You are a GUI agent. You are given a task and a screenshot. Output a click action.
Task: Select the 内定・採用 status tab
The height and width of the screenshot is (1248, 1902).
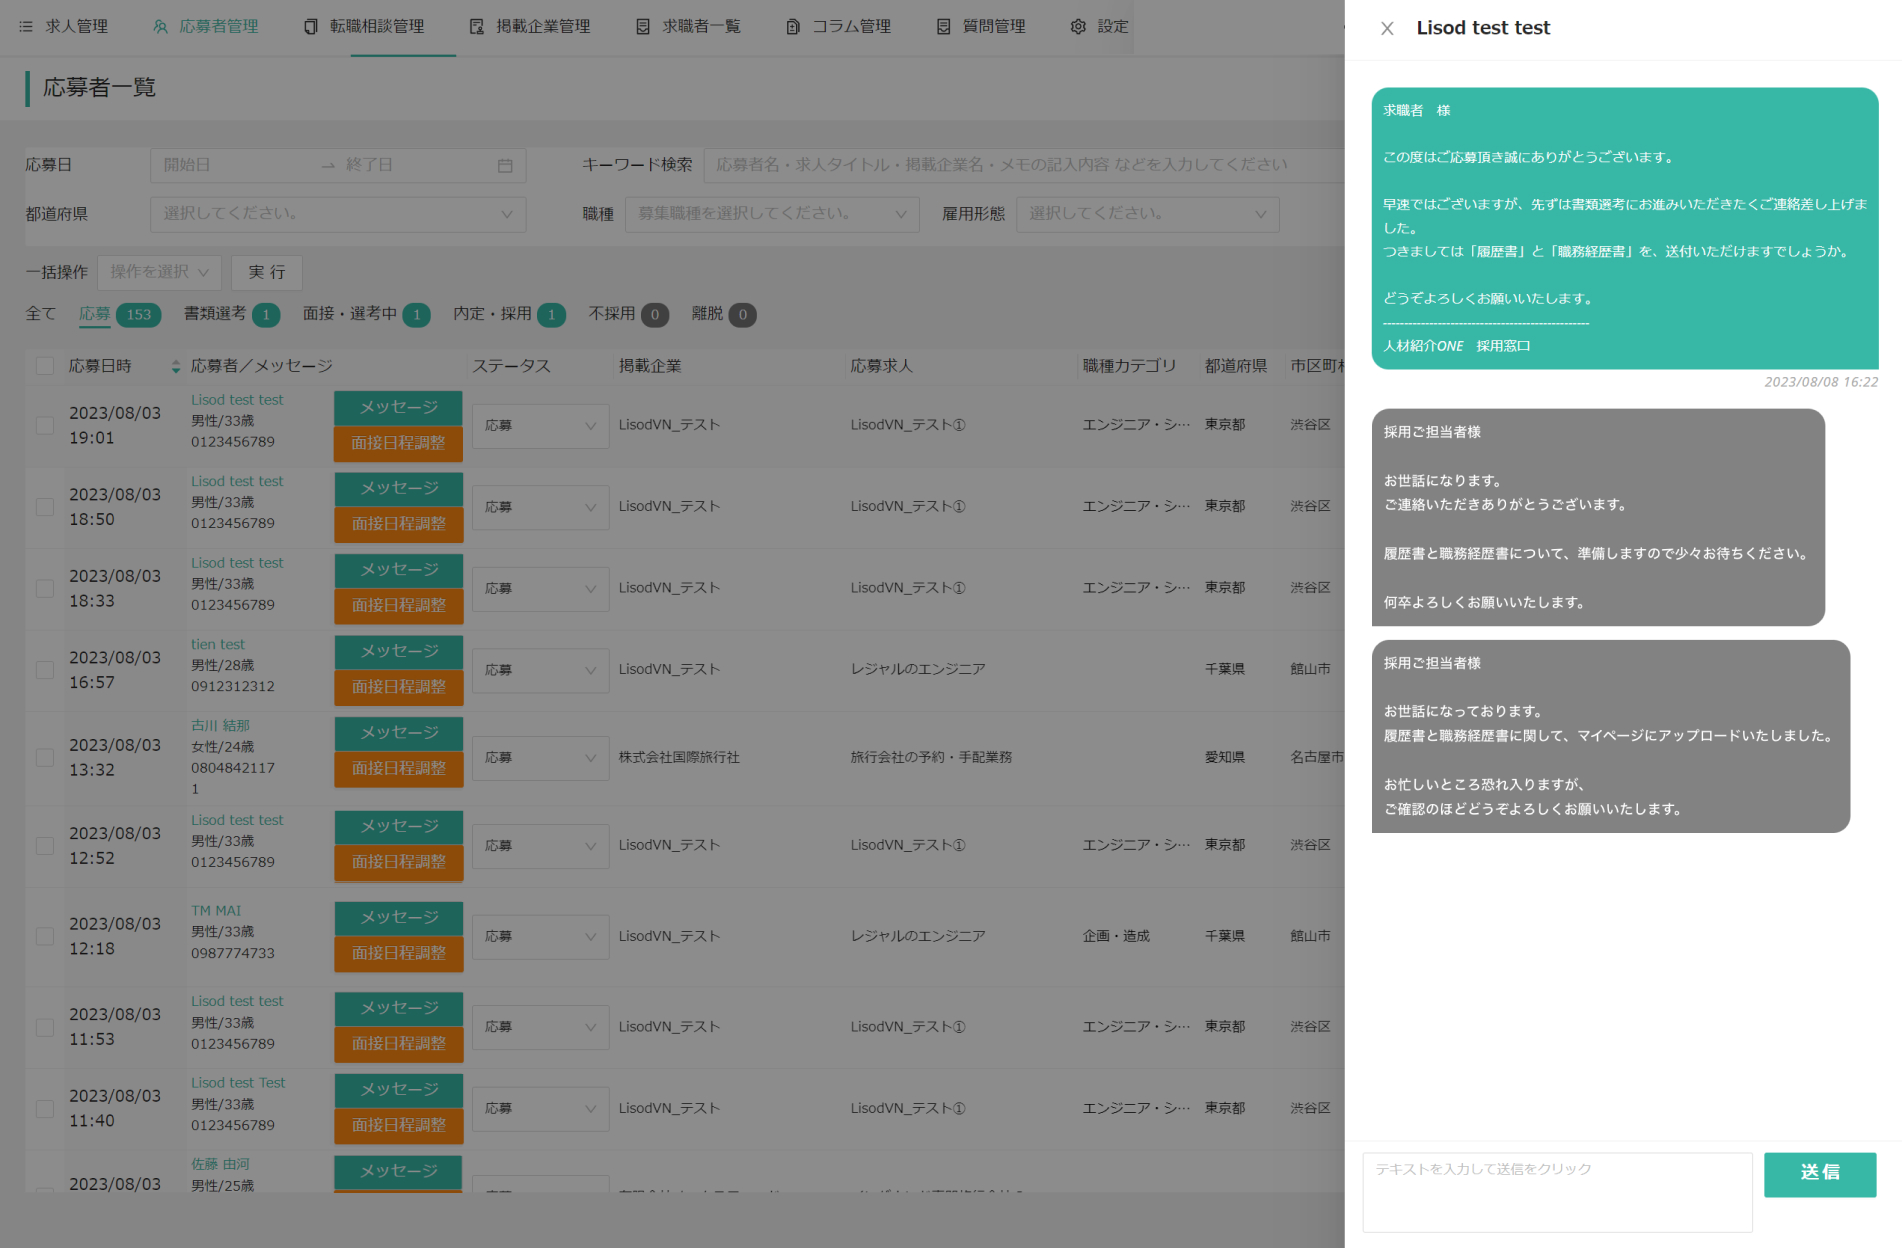tap(509, 314)
